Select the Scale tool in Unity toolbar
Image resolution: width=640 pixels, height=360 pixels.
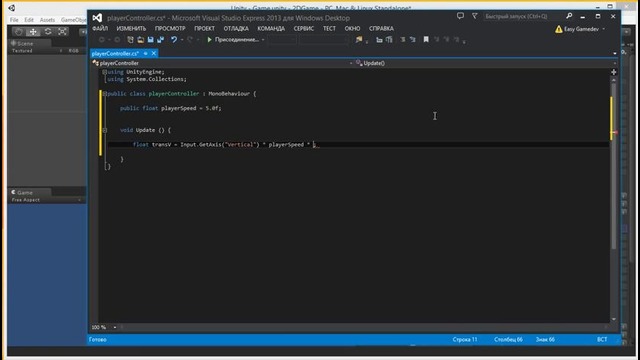point(62,32)
